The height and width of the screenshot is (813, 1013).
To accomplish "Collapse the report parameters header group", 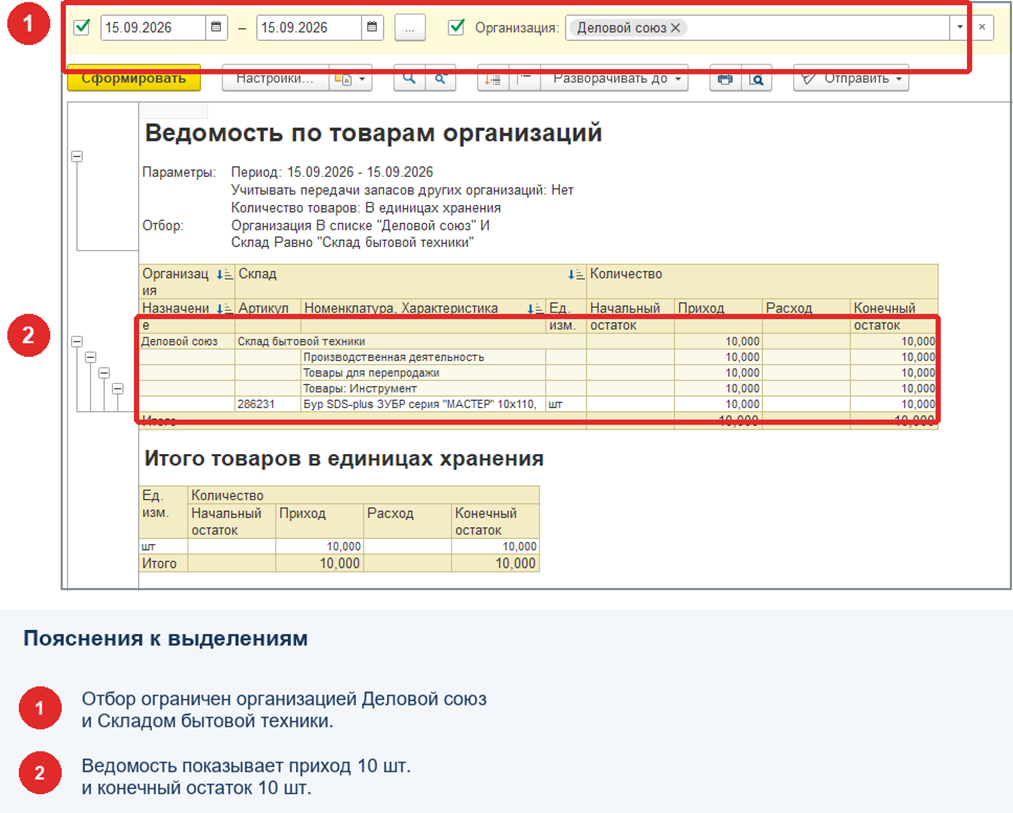I will (x=77, y=156).
